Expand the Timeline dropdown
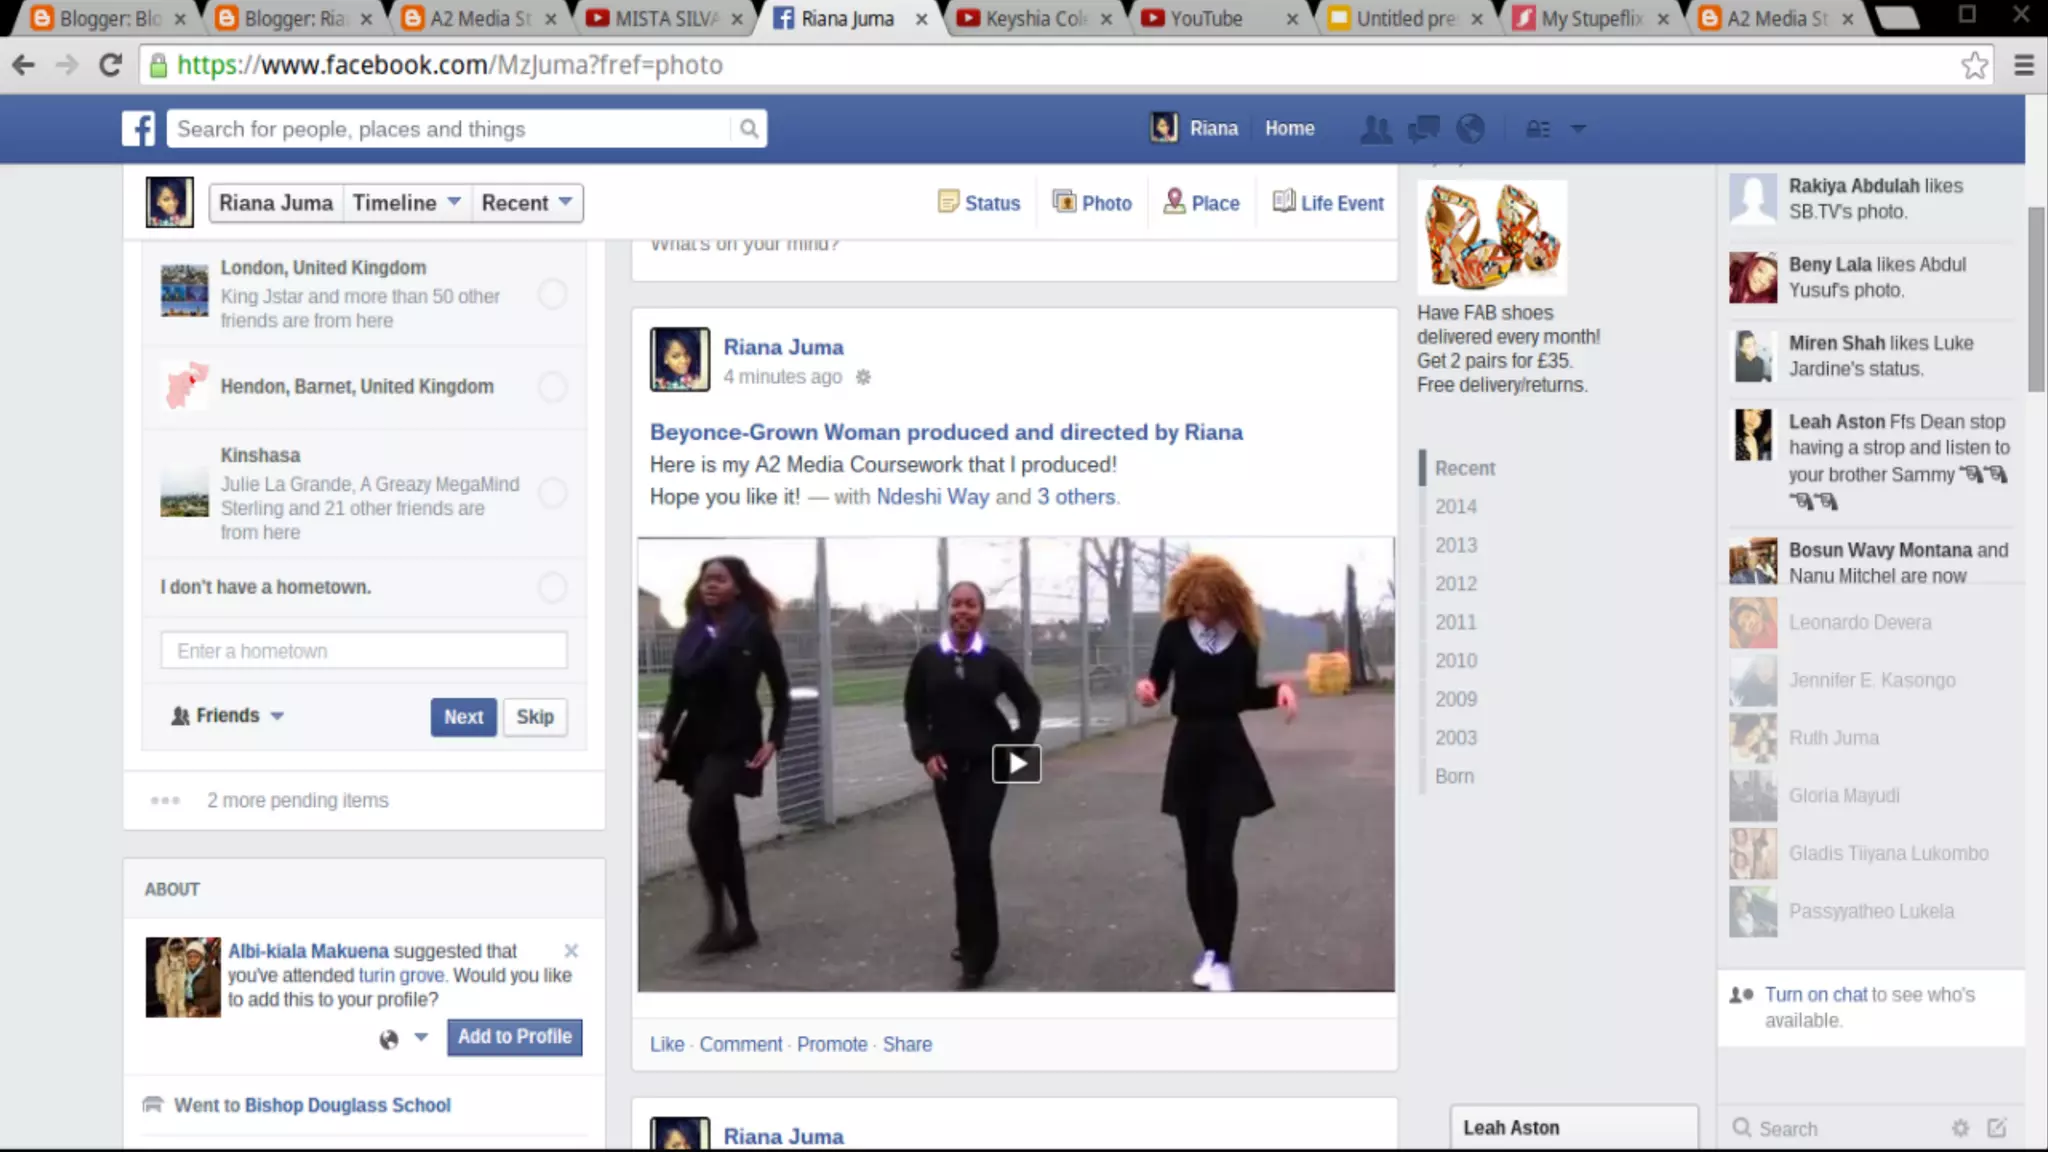The height and width of the screenshot is (1152, 2048). click(406, 203)
